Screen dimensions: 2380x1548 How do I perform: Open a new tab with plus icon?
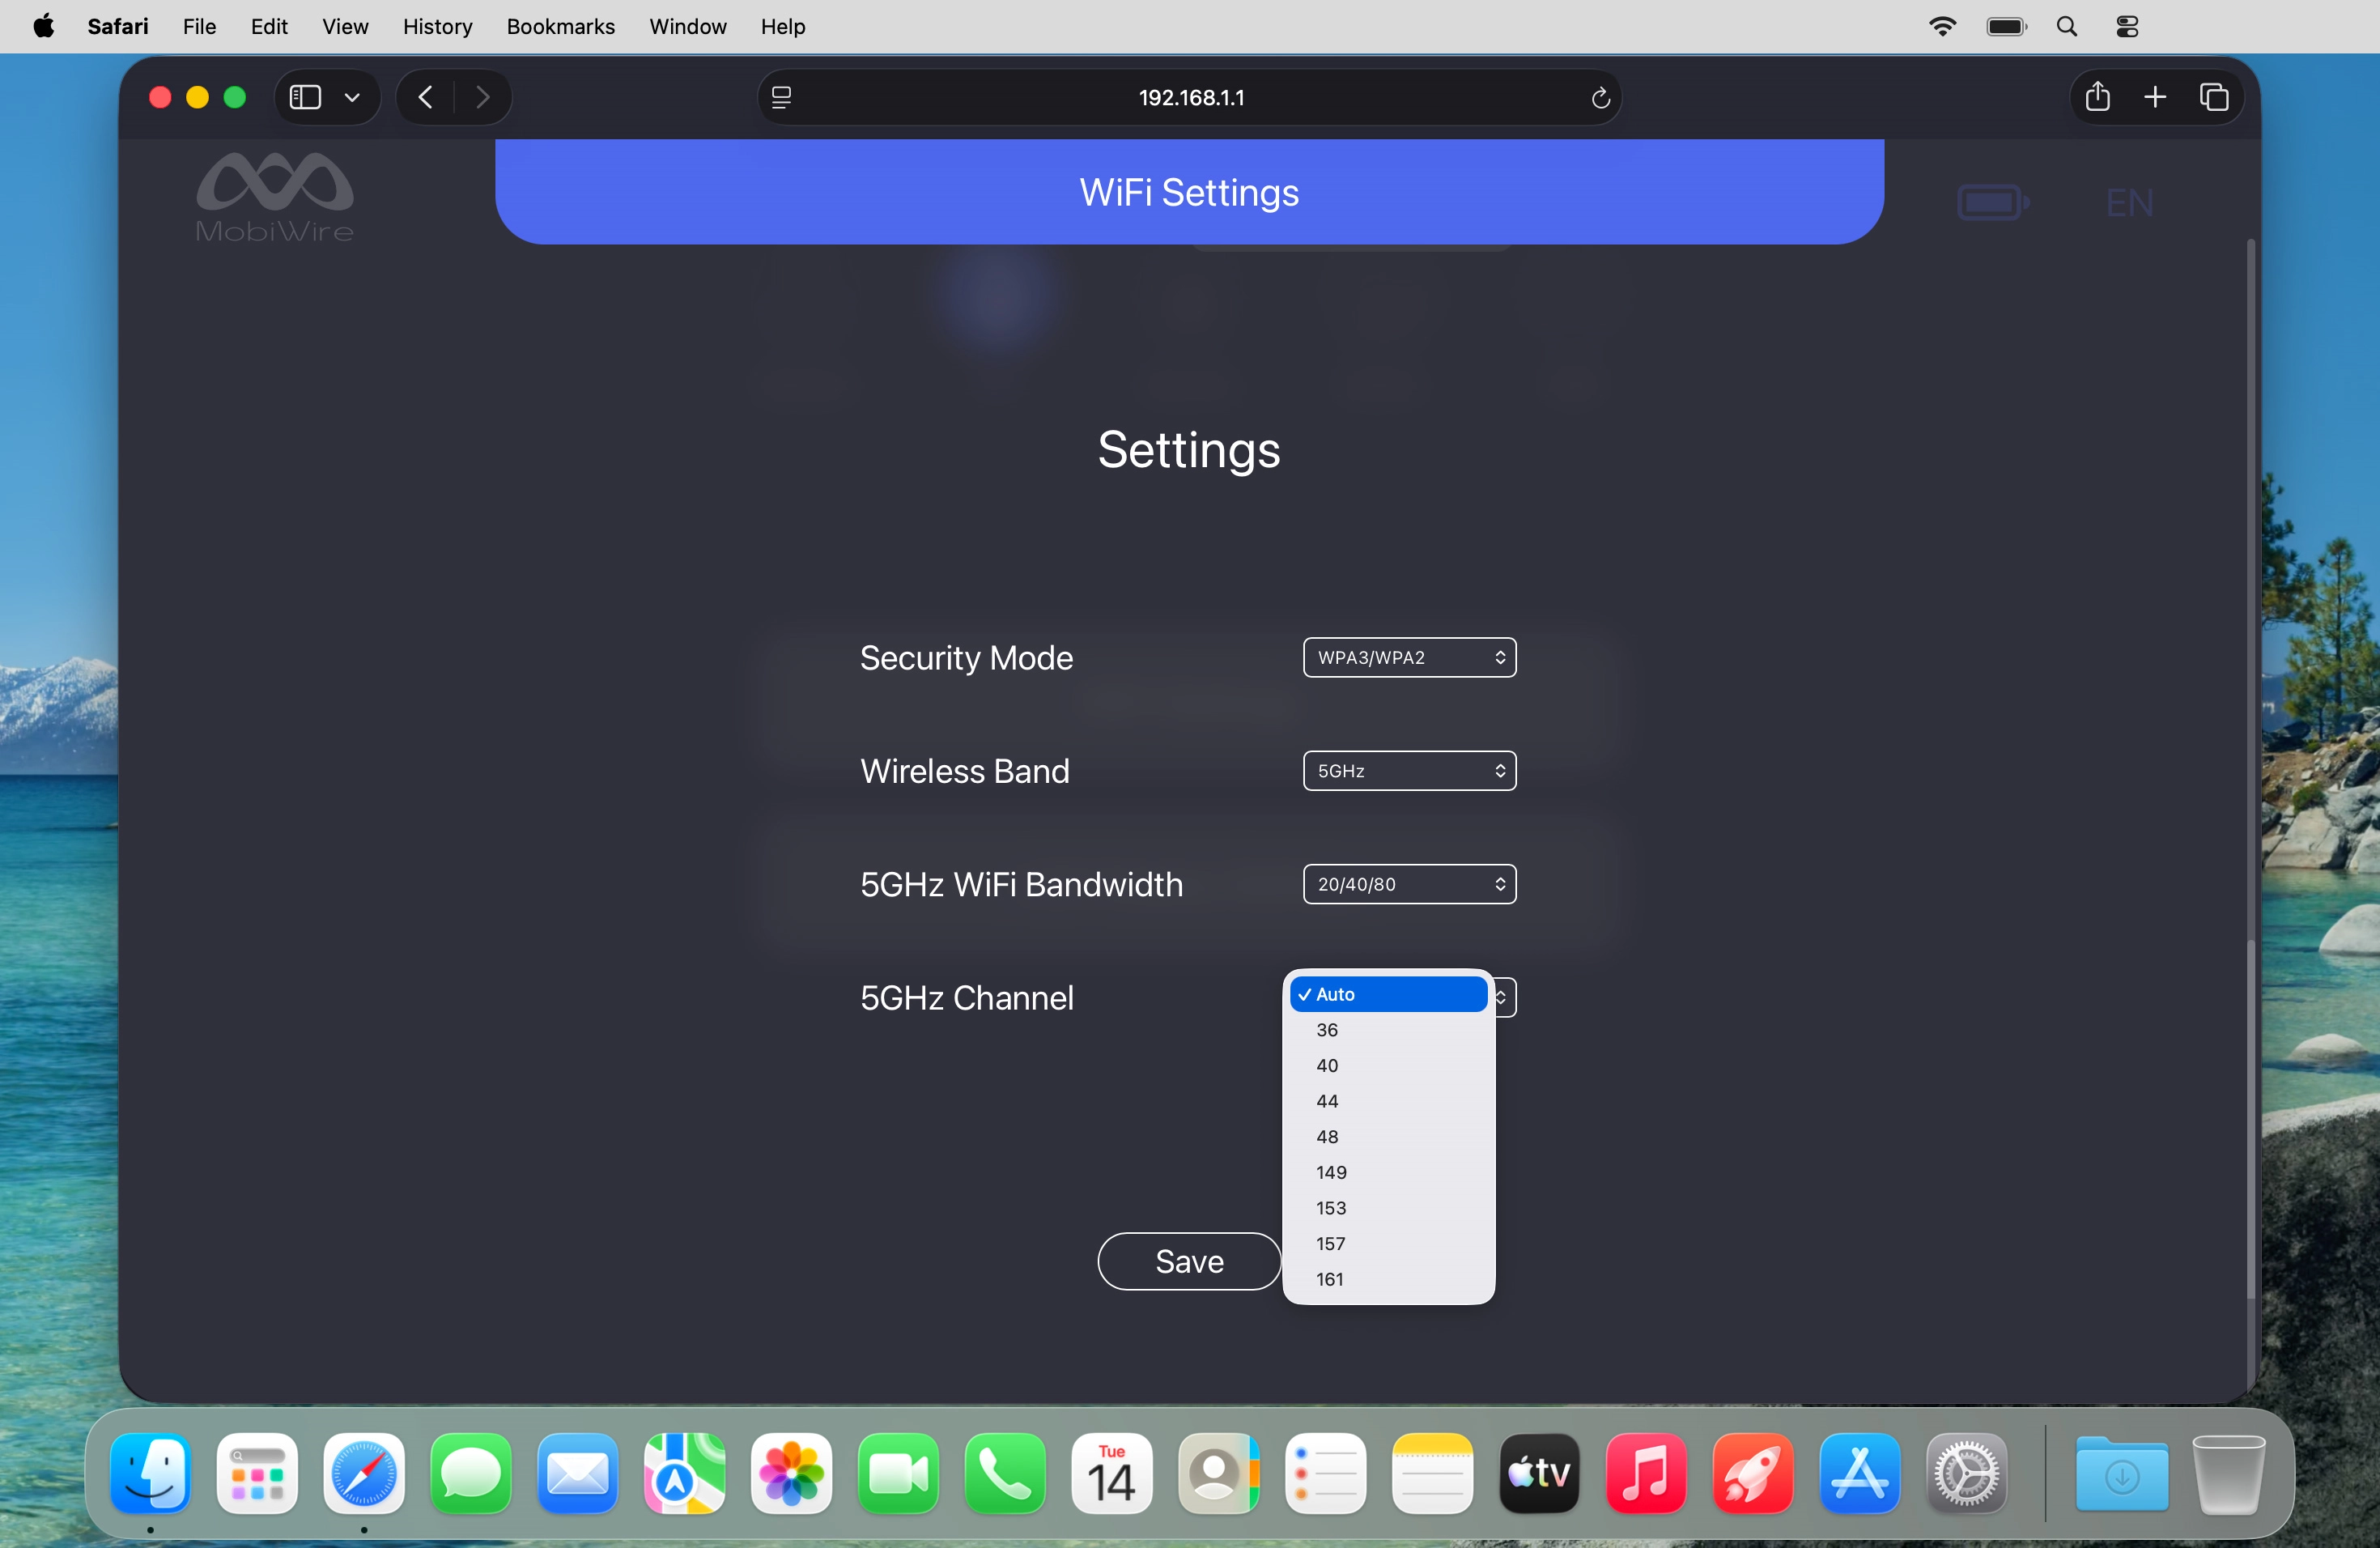tap(2155, 97)
